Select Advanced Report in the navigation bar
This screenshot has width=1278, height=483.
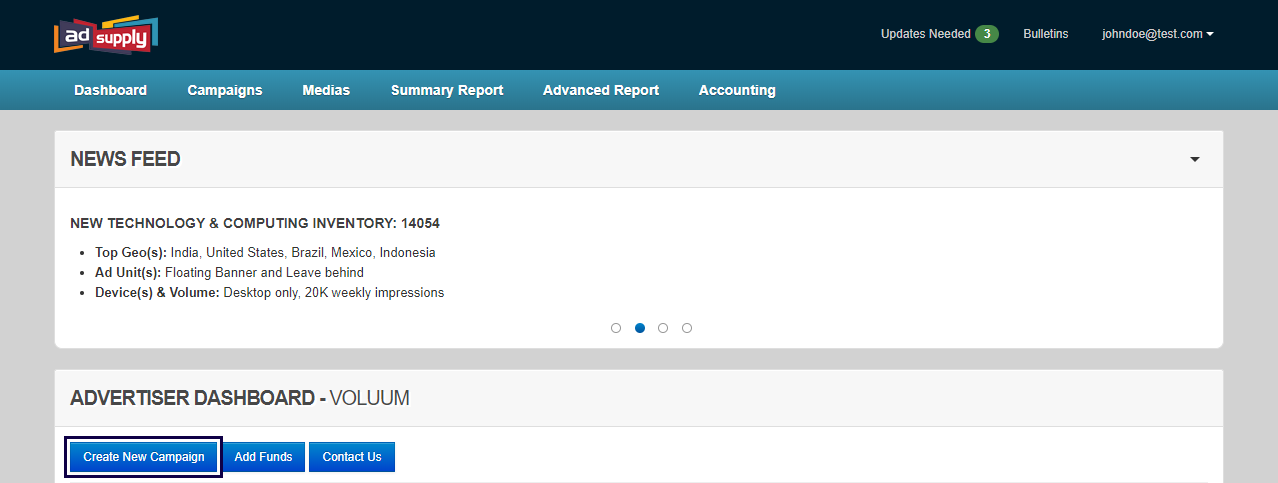point(600,90)
